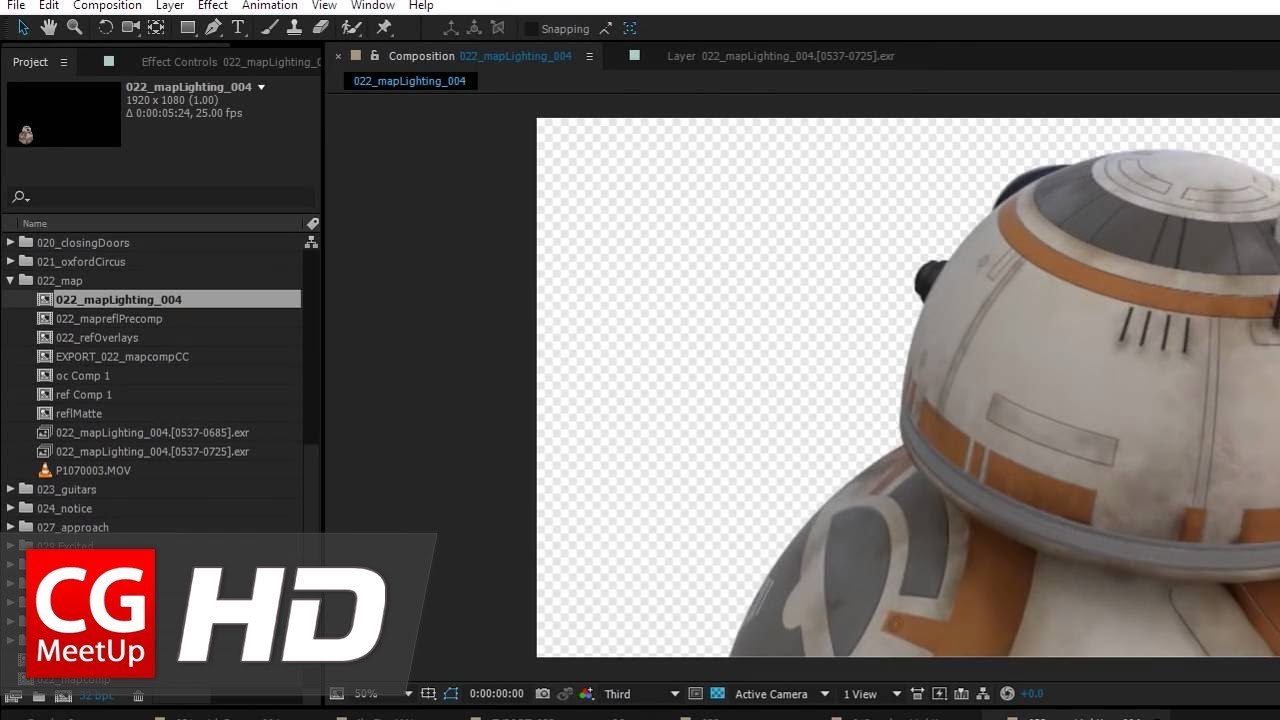The image size is (1280, 720).
Task: Open the Composition menu
Action: pyautogui.click(x=107, y=5)
